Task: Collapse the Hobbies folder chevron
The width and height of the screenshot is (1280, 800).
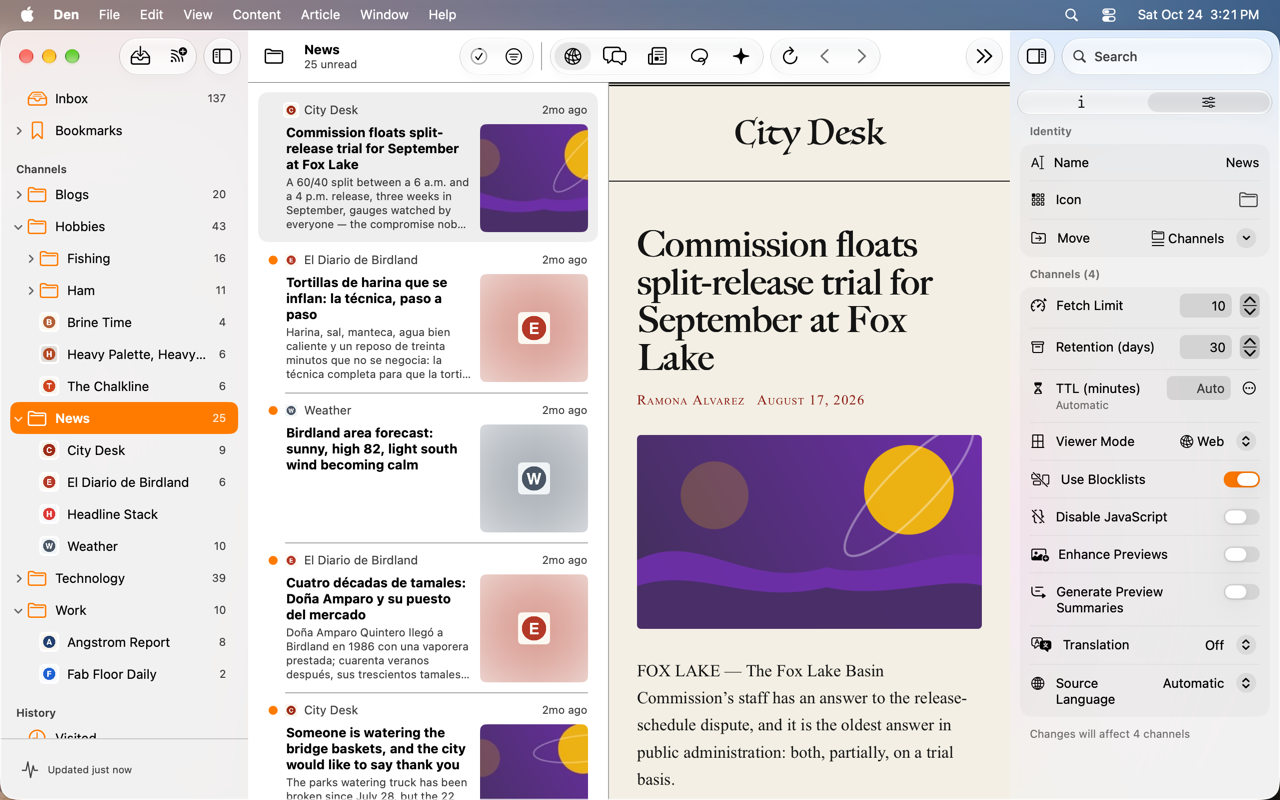Action: pos(19,227)
